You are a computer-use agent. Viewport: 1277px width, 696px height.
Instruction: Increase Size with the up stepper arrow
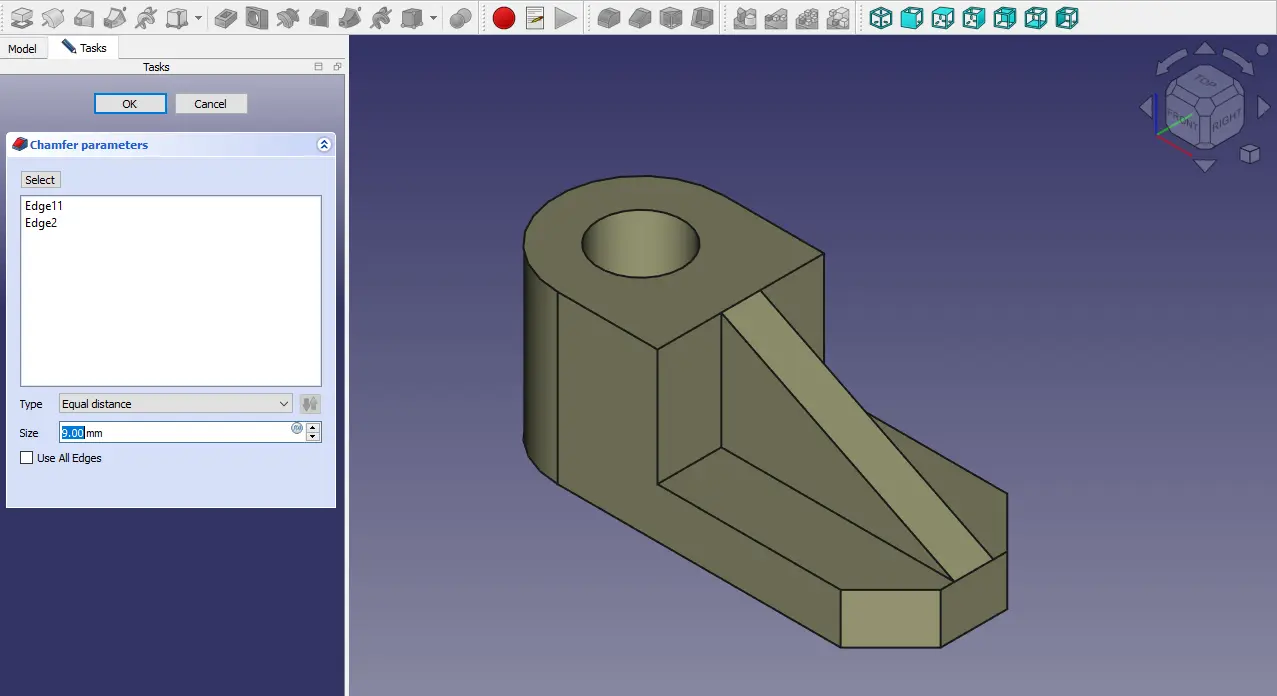[x=313, y=427]
